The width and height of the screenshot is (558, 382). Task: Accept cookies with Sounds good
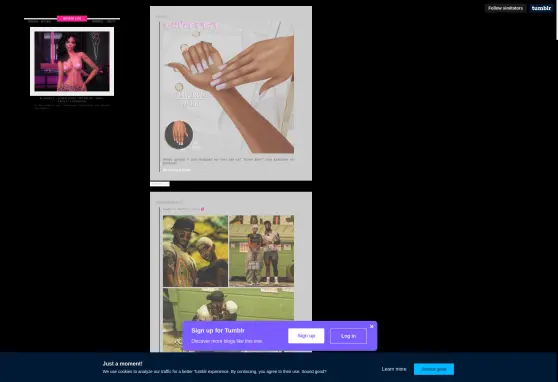pos(433,369)
